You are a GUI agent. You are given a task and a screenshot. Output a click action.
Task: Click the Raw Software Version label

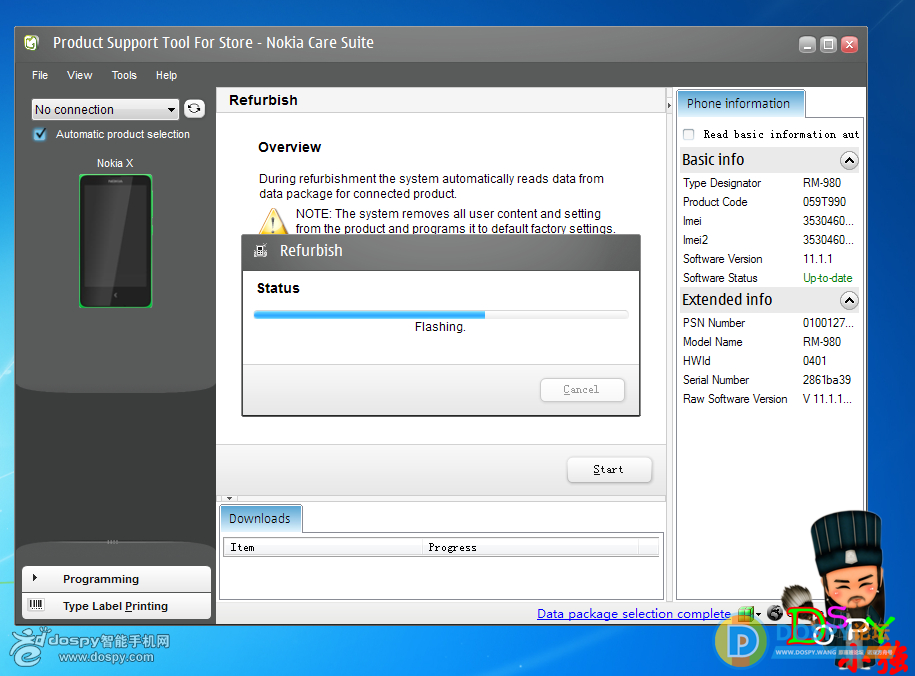[x=735, y=399]
